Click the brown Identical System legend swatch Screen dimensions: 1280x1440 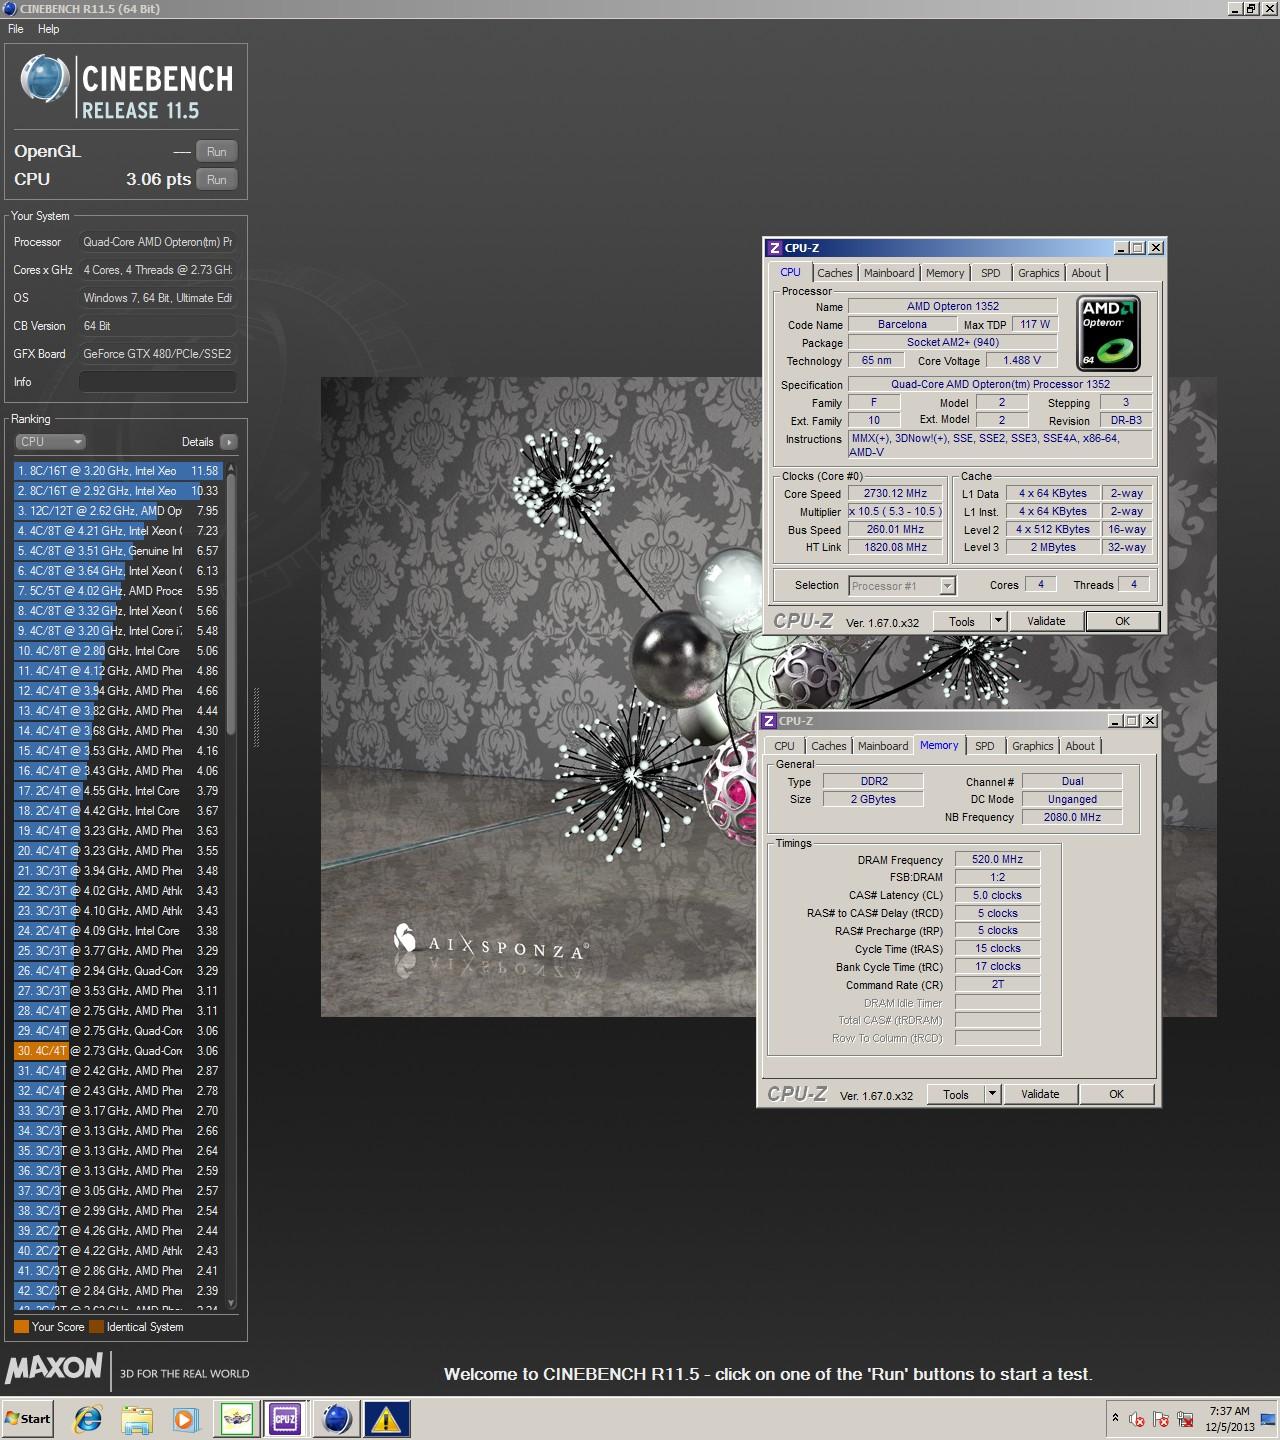pos(96,1327)
